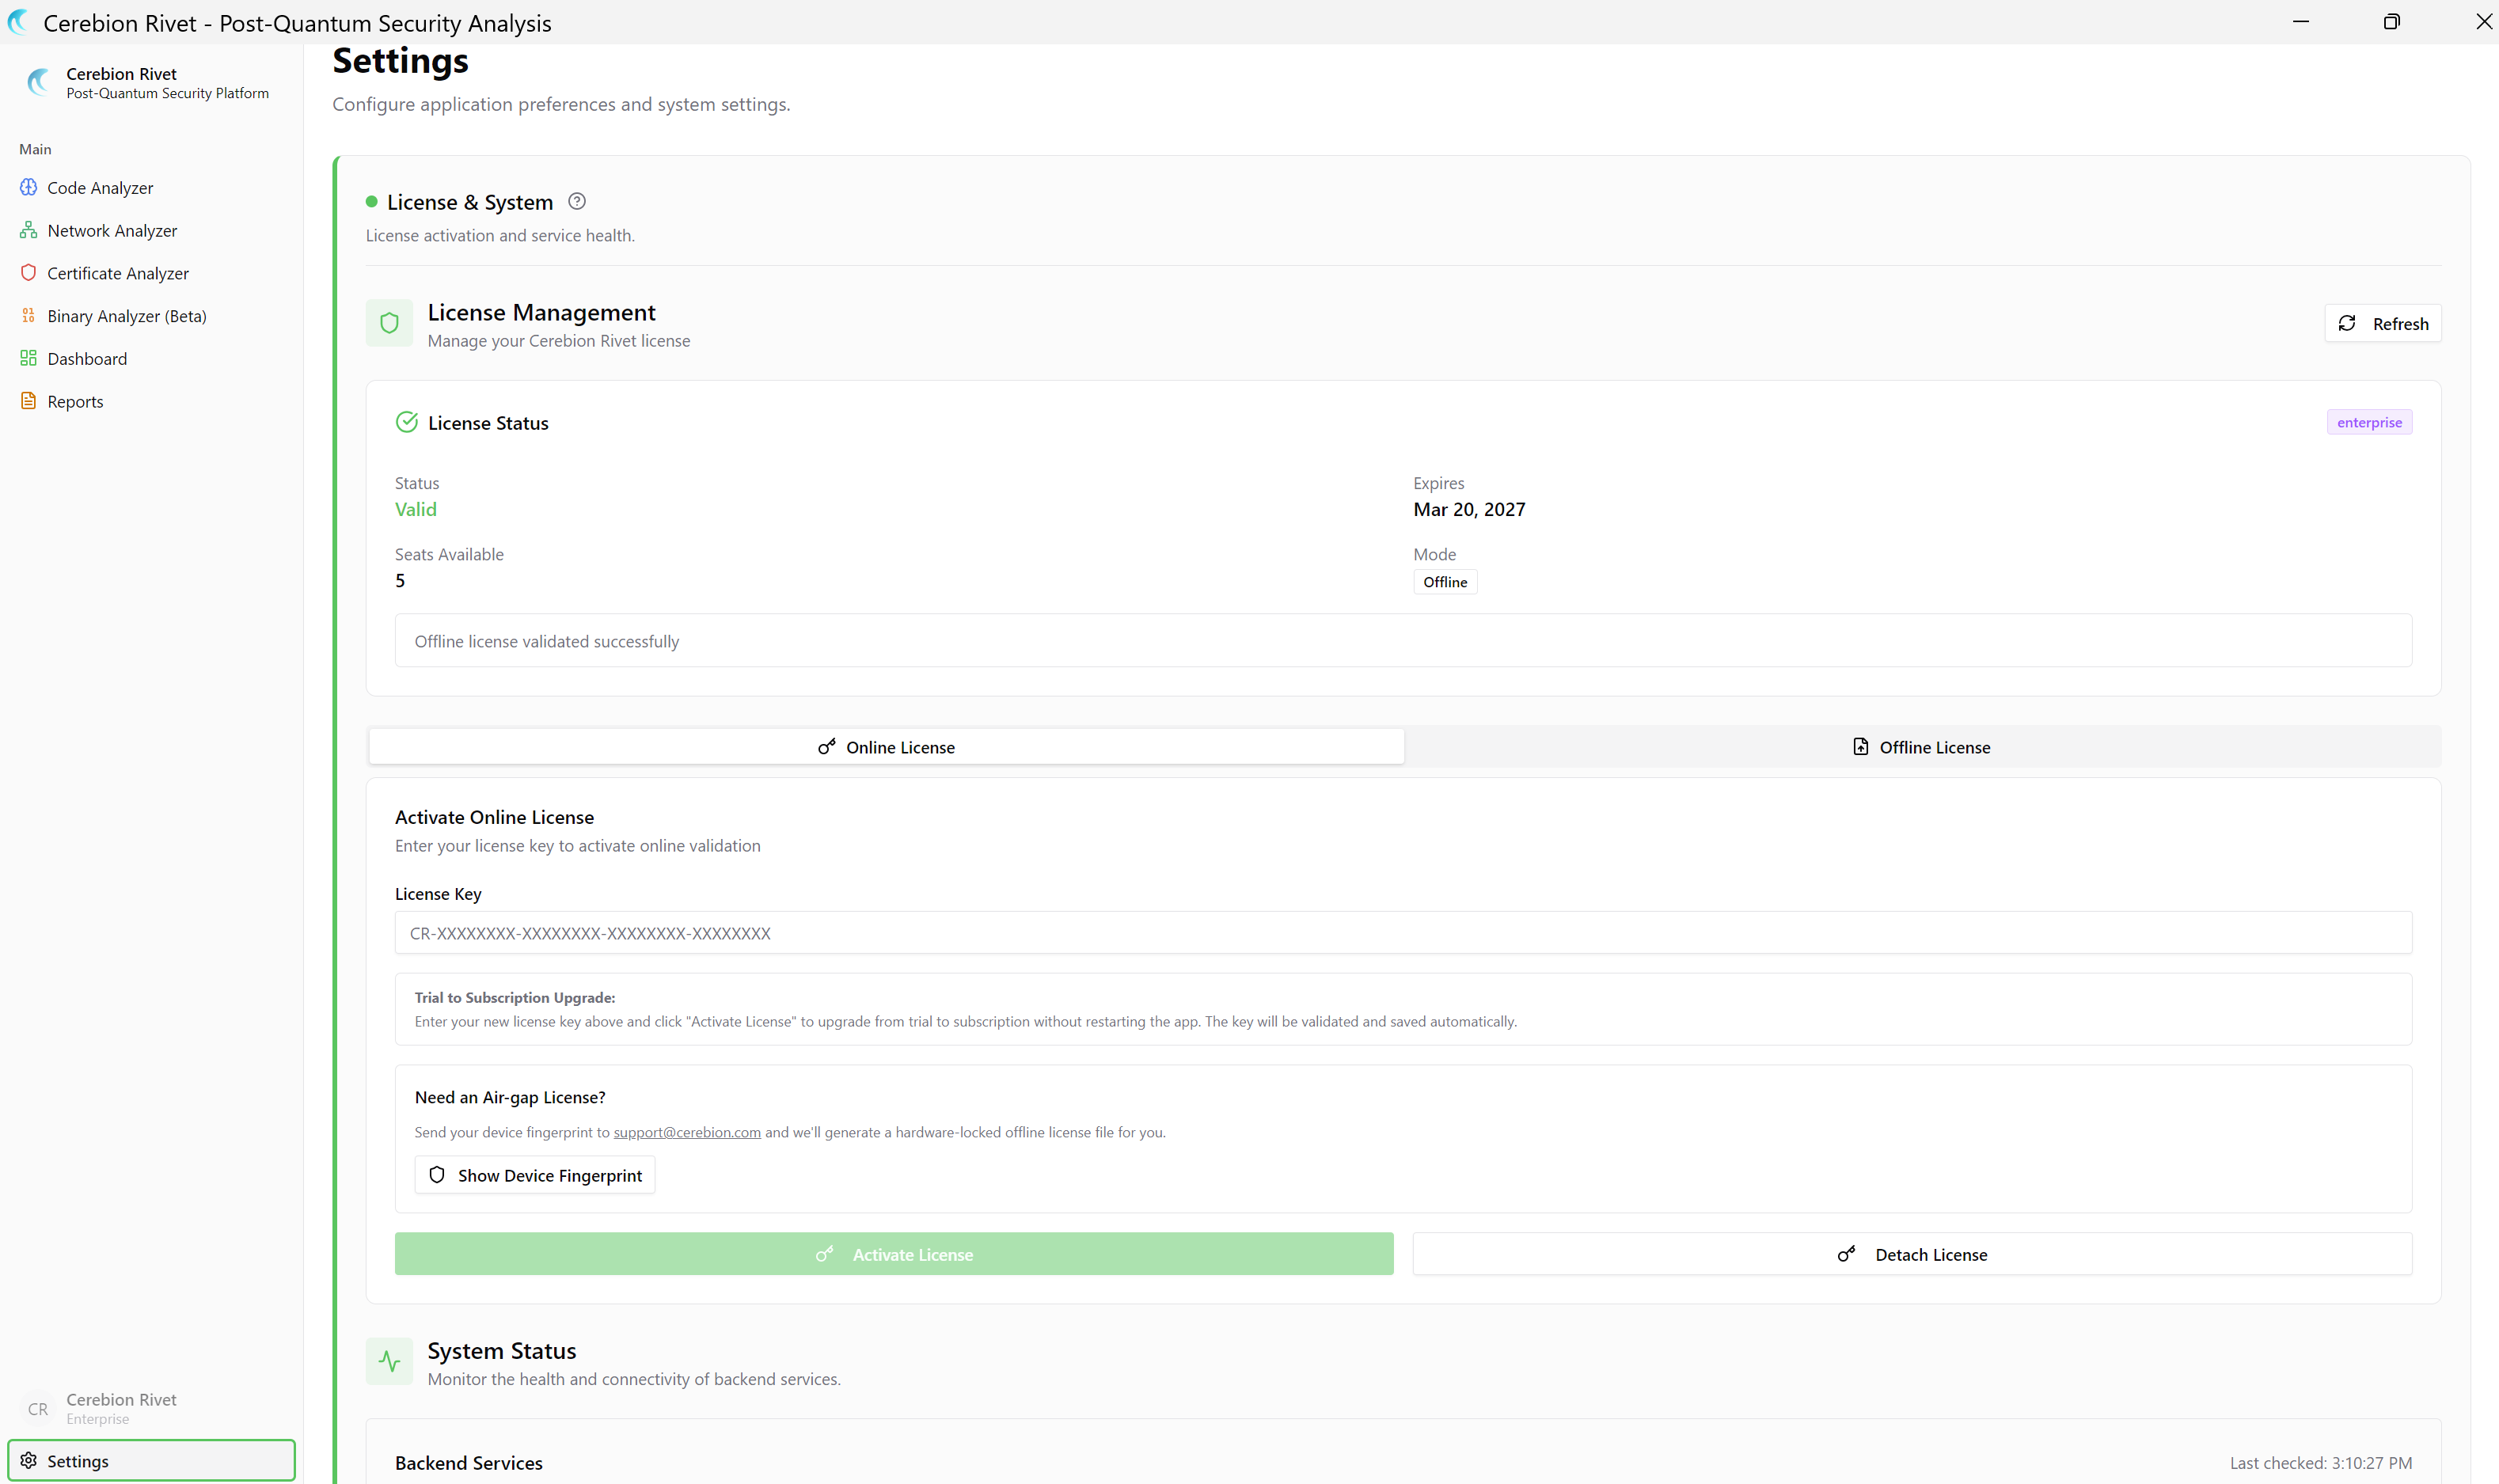Close the Cerebion Rivet window

[2483, 21]
